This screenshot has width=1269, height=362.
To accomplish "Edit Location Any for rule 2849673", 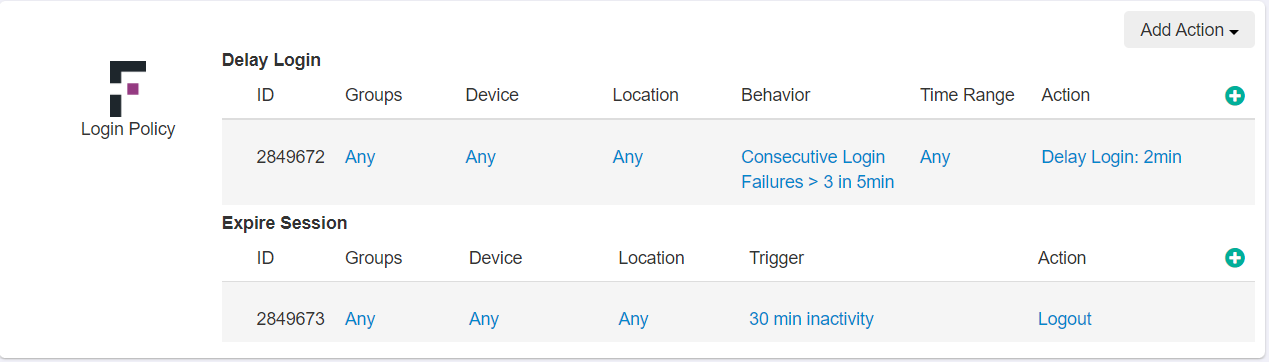I will coord(633,319).
